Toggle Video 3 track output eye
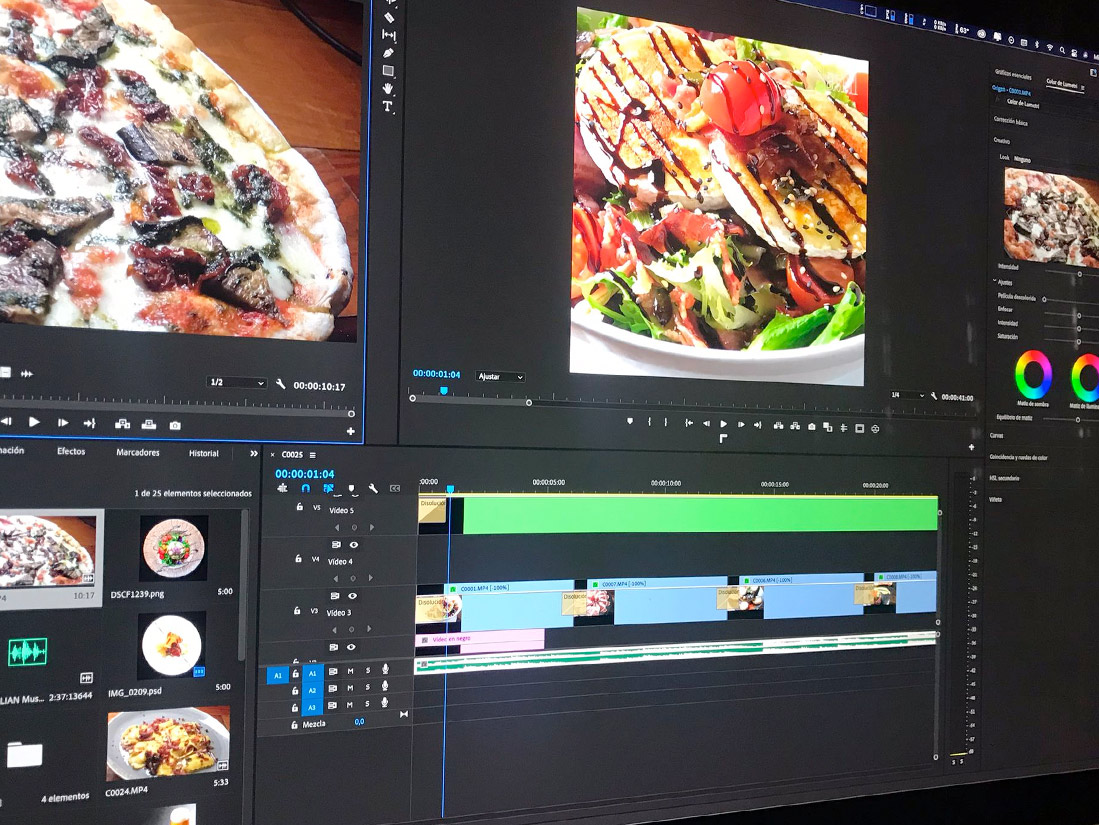 [353, 596]
